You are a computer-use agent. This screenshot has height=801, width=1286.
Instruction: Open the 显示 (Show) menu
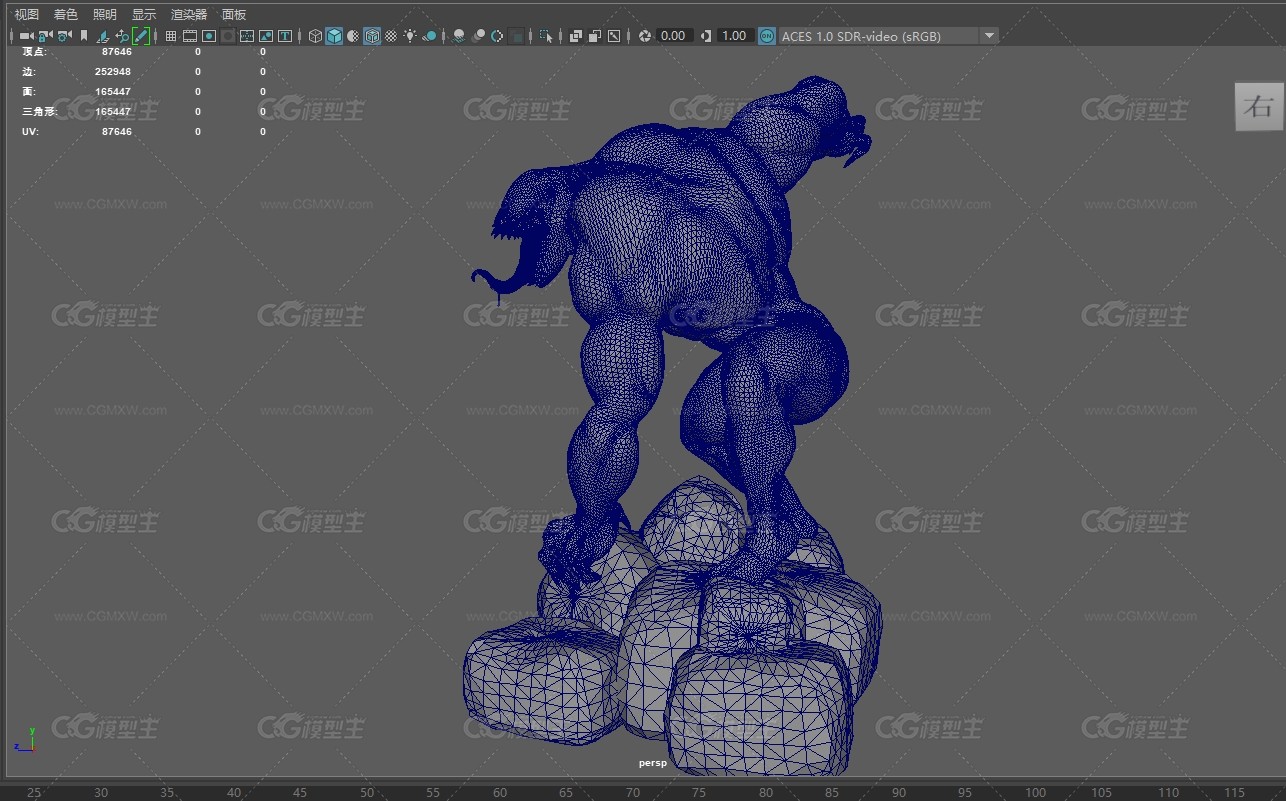click(144, 14)
